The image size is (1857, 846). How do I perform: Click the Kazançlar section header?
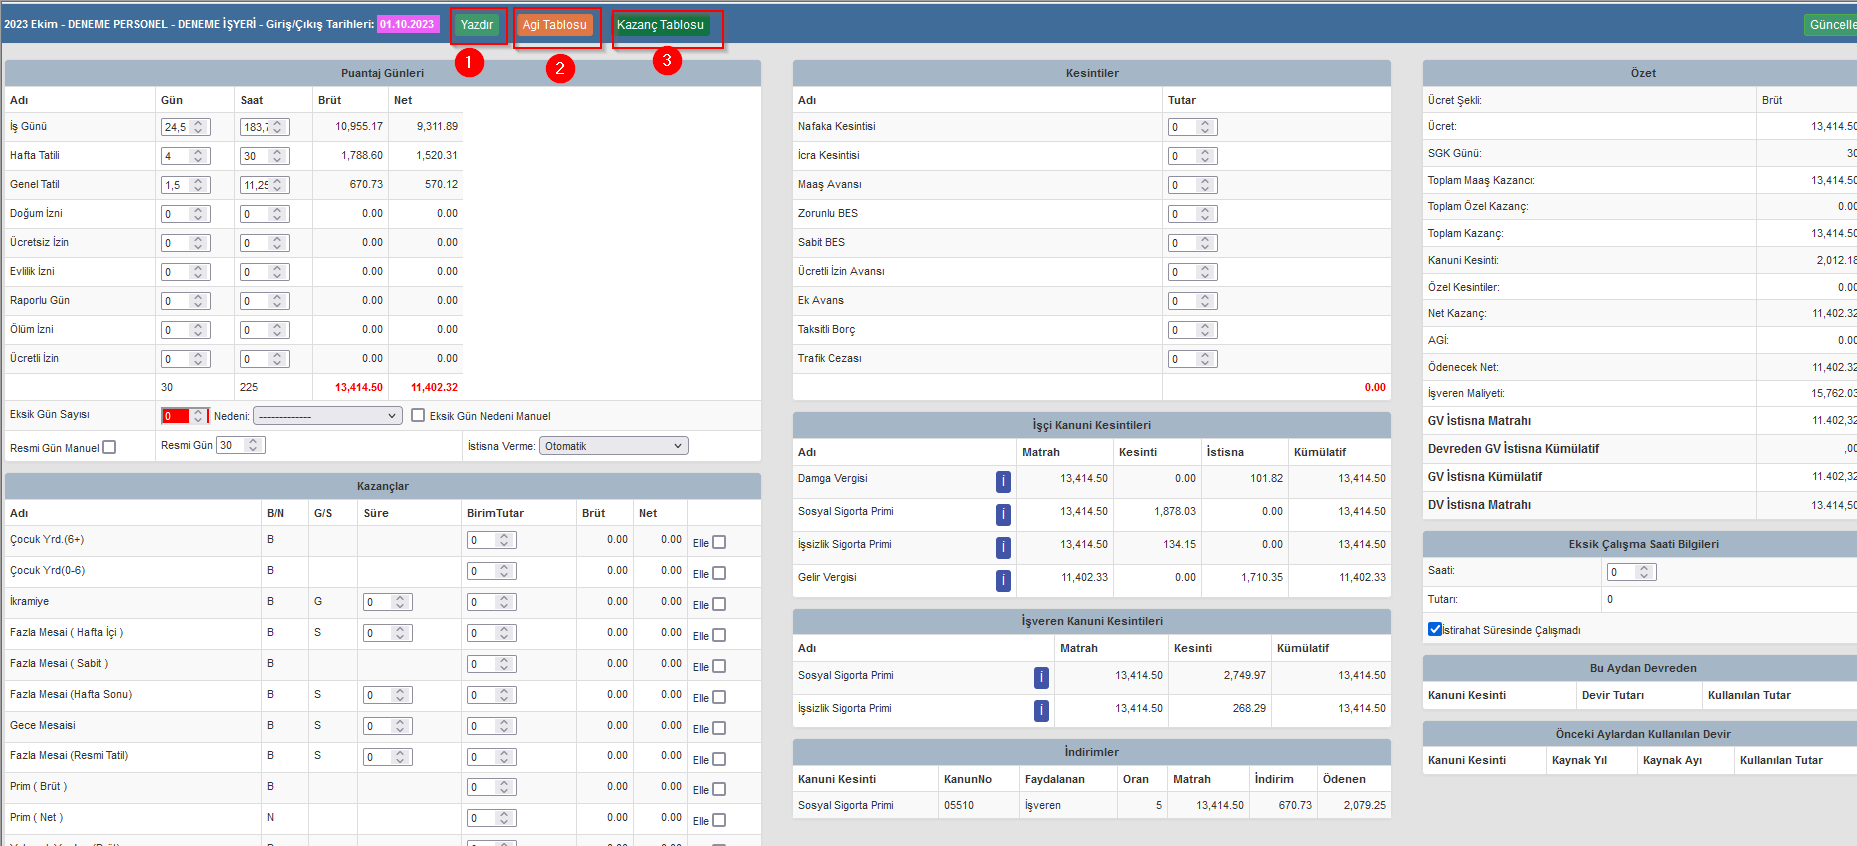click(x=383, y=486)
